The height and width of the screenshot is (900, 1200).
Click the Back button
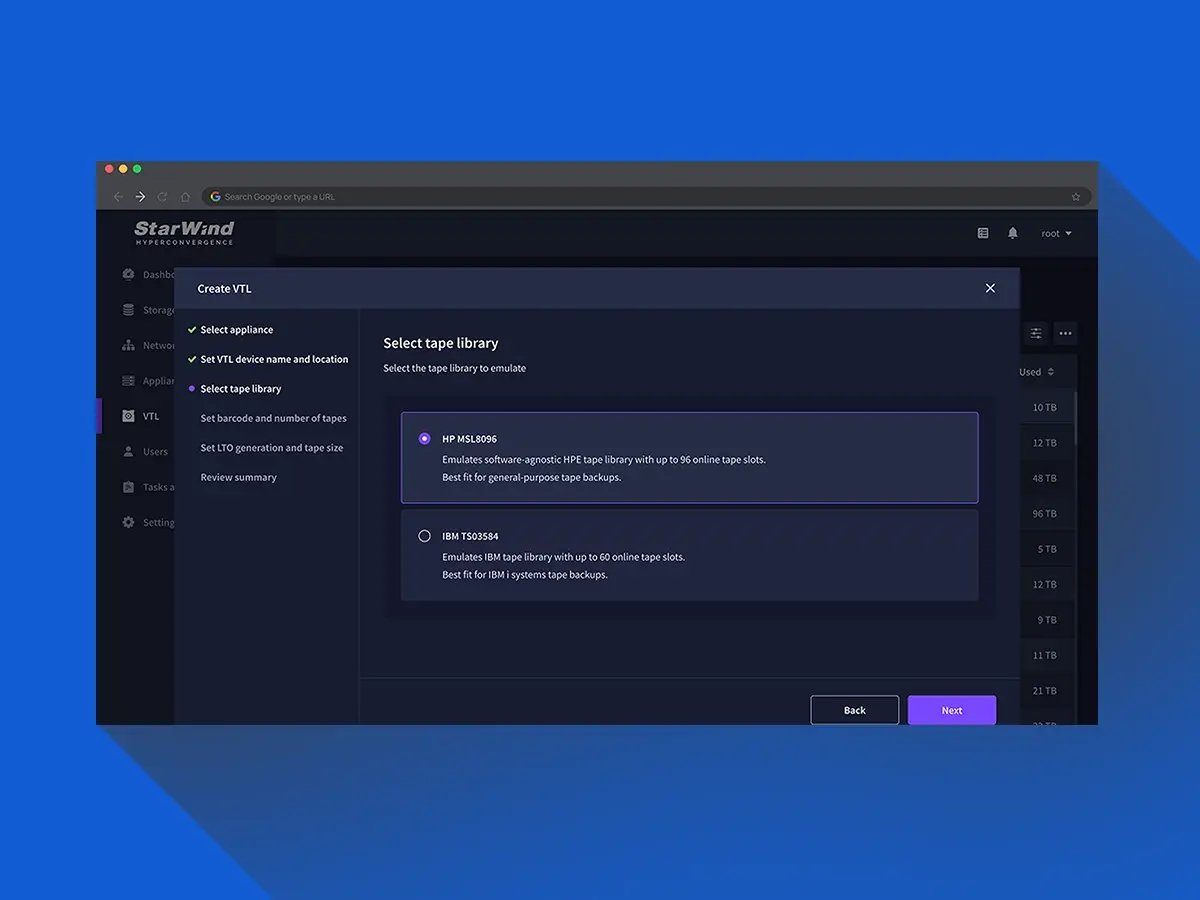coord(854,710)
